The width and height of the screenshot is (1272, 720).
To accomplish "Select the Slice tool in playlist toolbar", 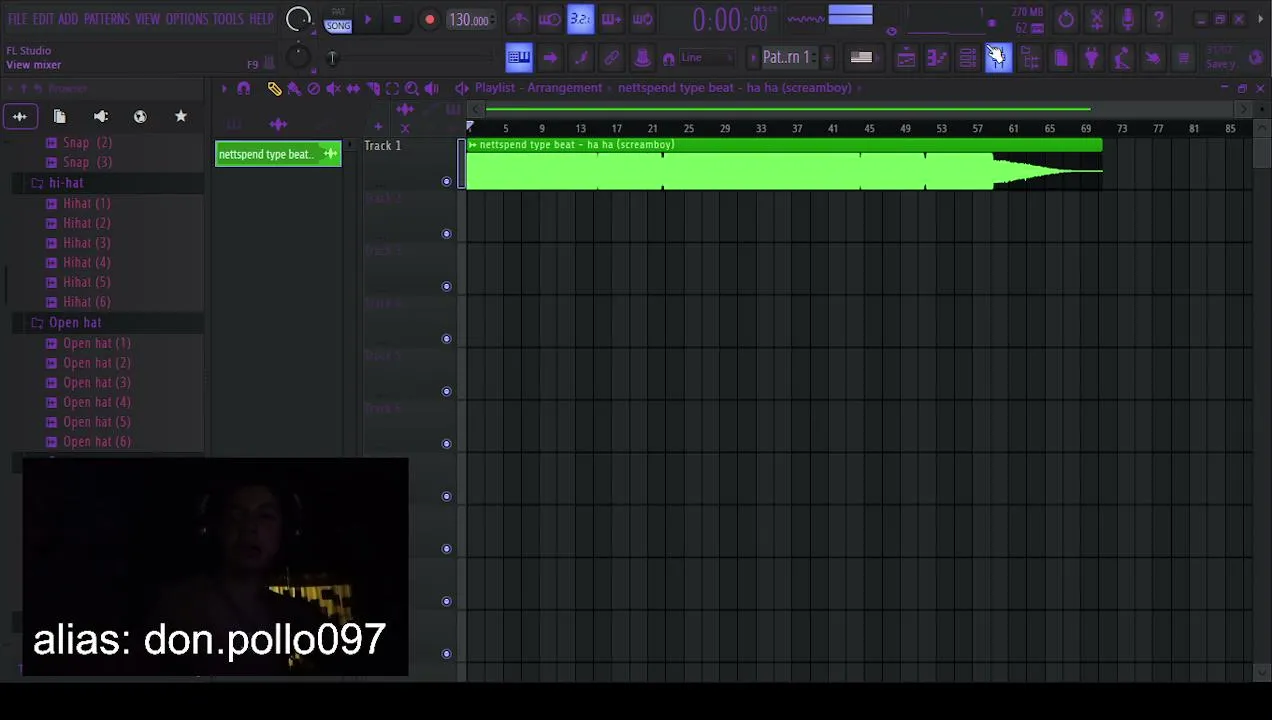I will (373, 88).
